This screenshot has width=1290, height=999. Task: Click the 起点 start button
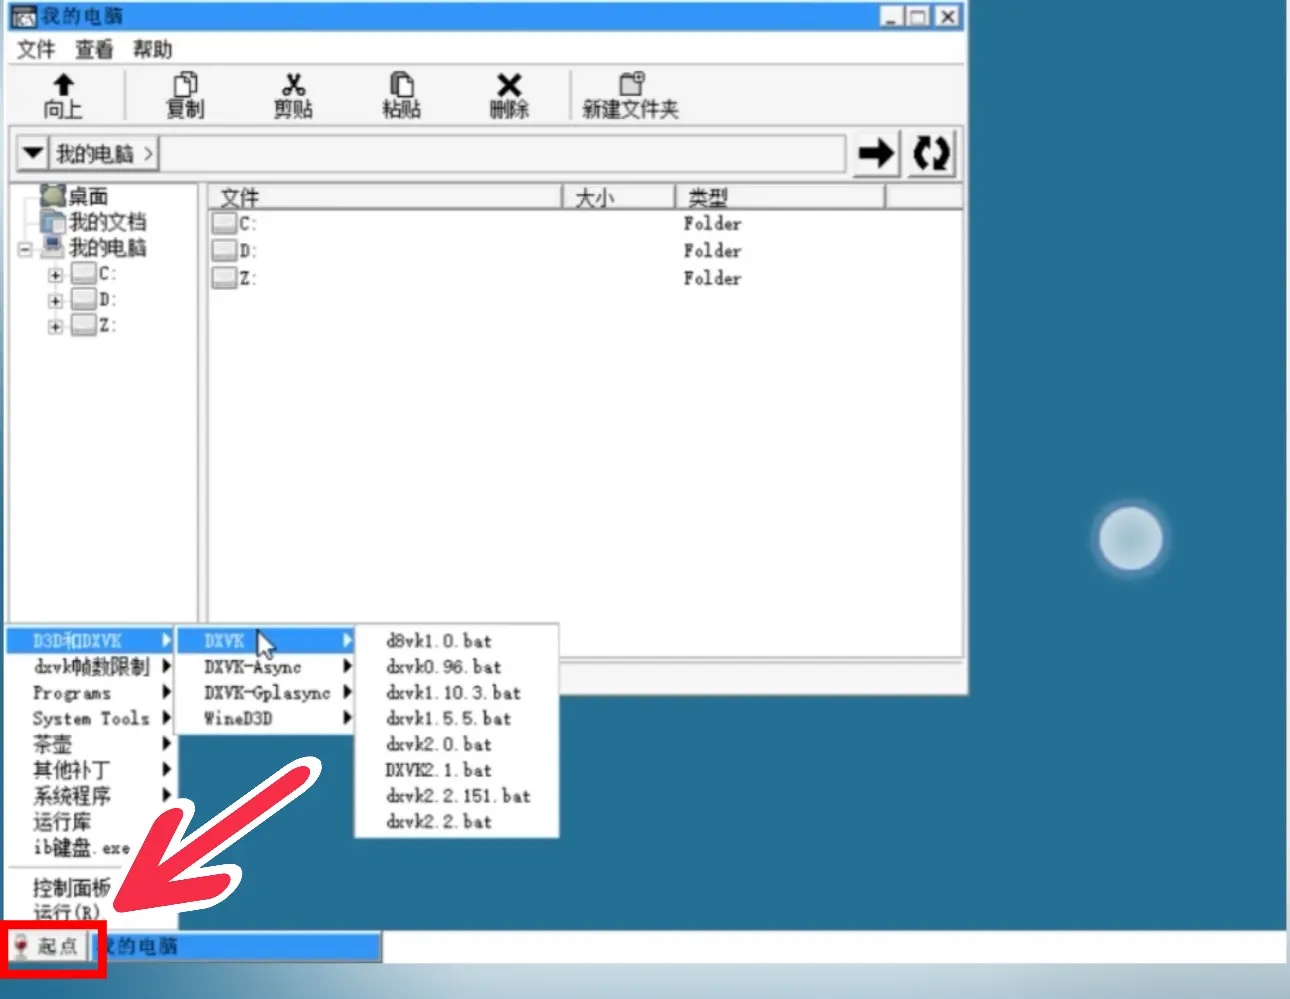tap(48, 946)
